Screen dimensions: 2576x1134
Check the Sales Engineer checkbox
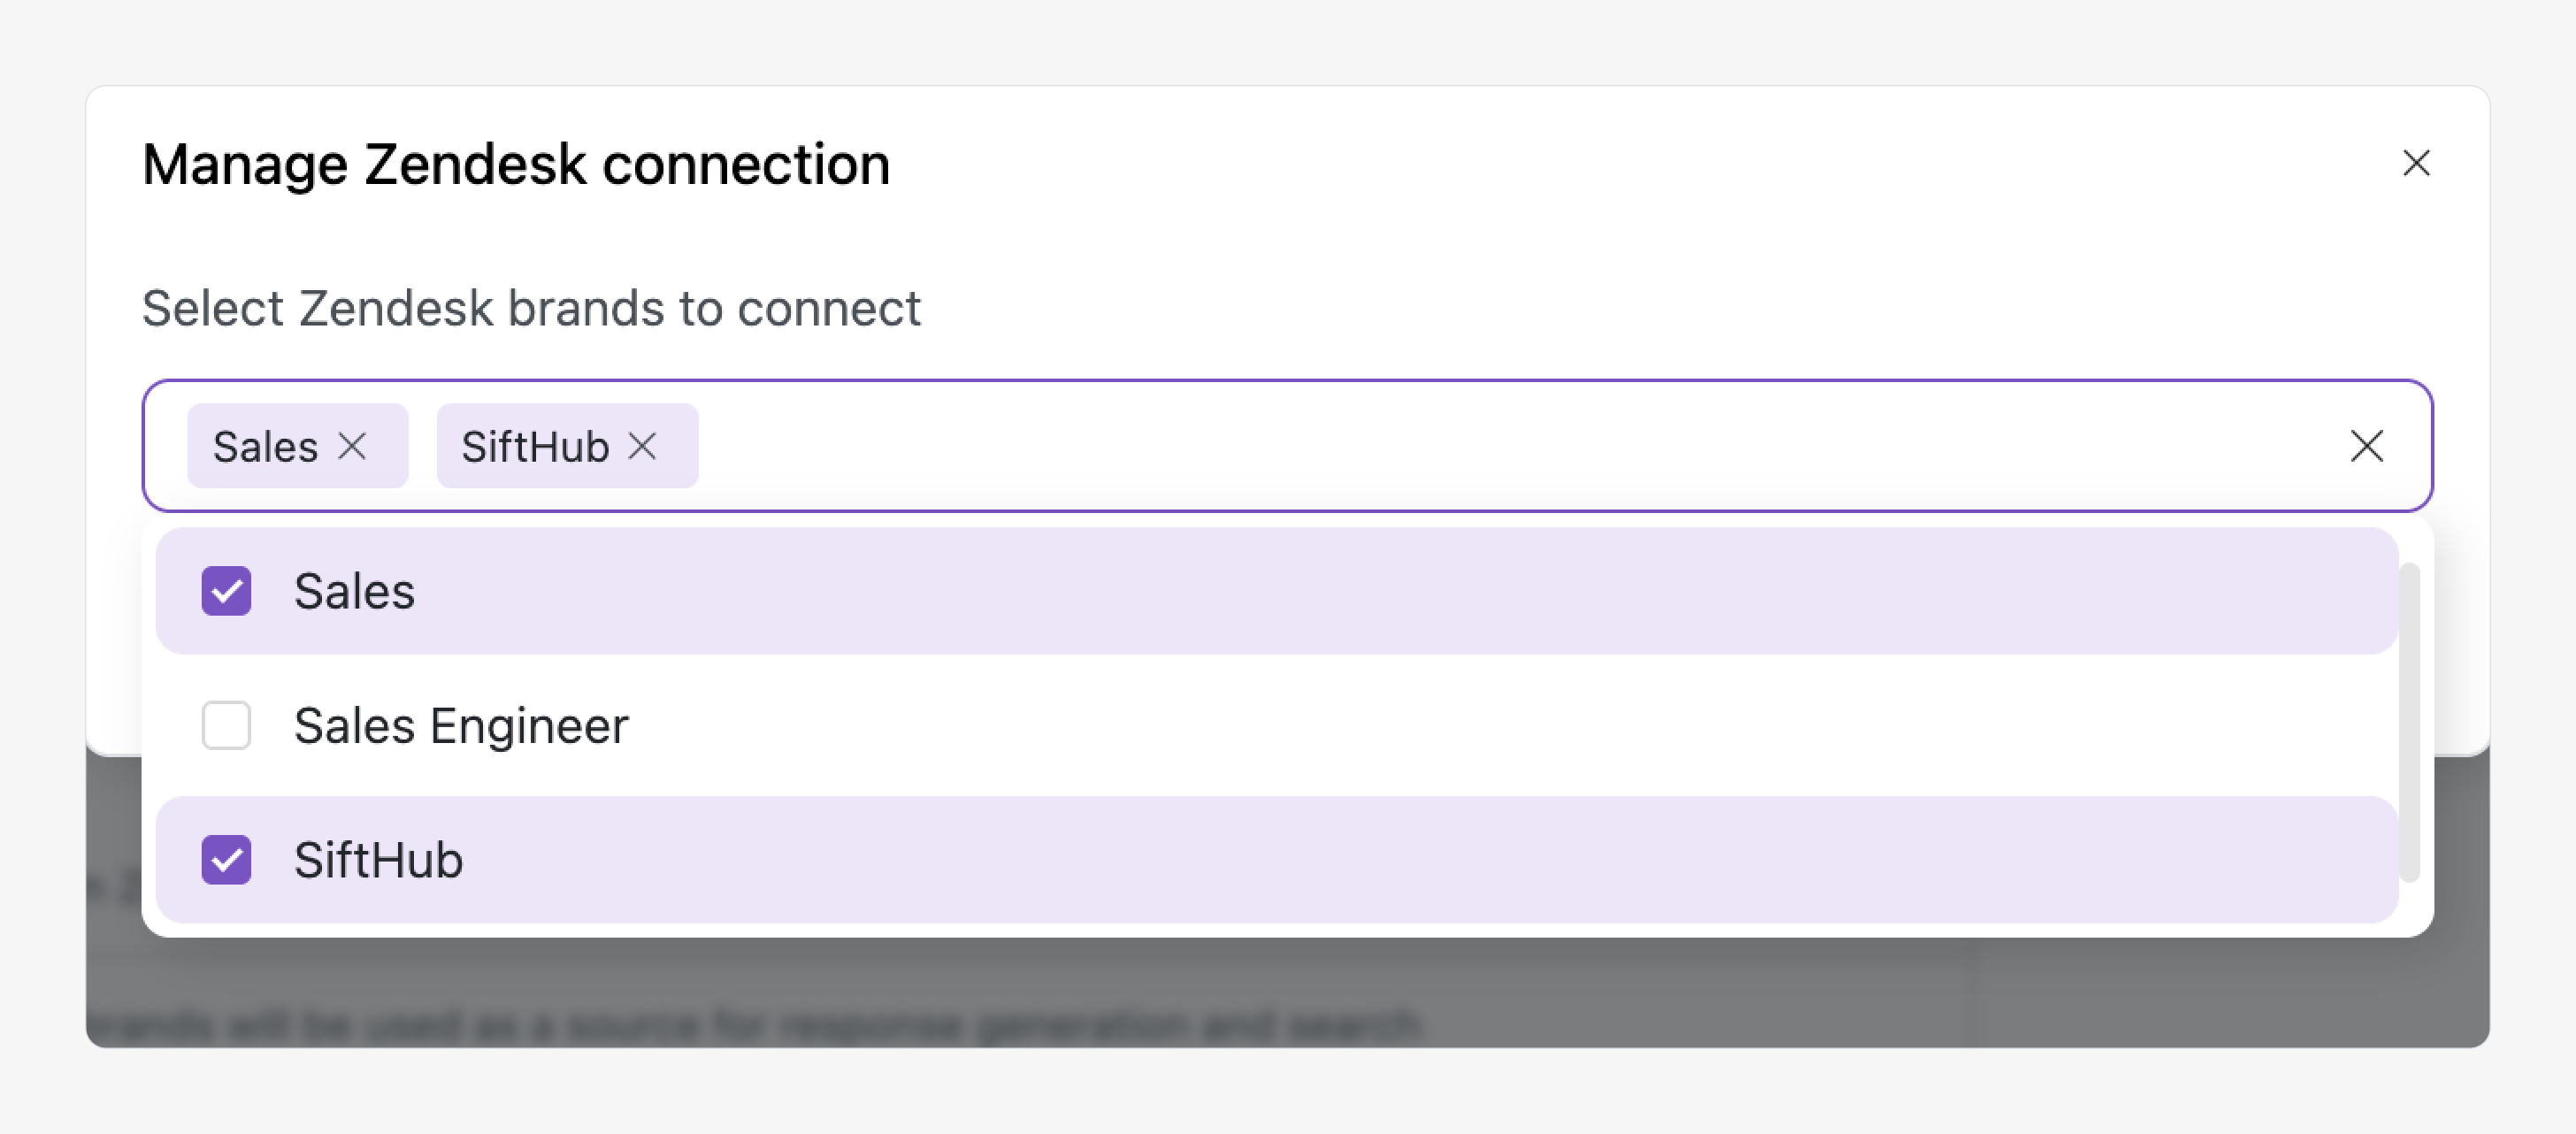(226, 725)
